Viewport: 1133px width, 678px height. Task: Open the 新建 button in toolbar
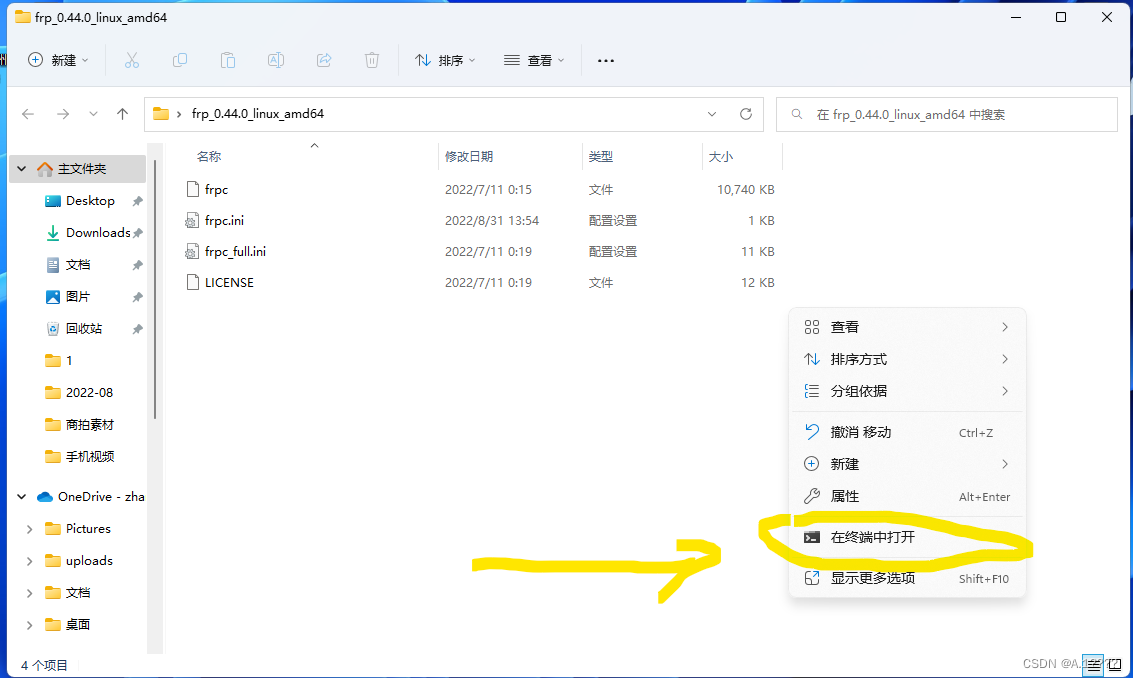click(x=58, y=61)
